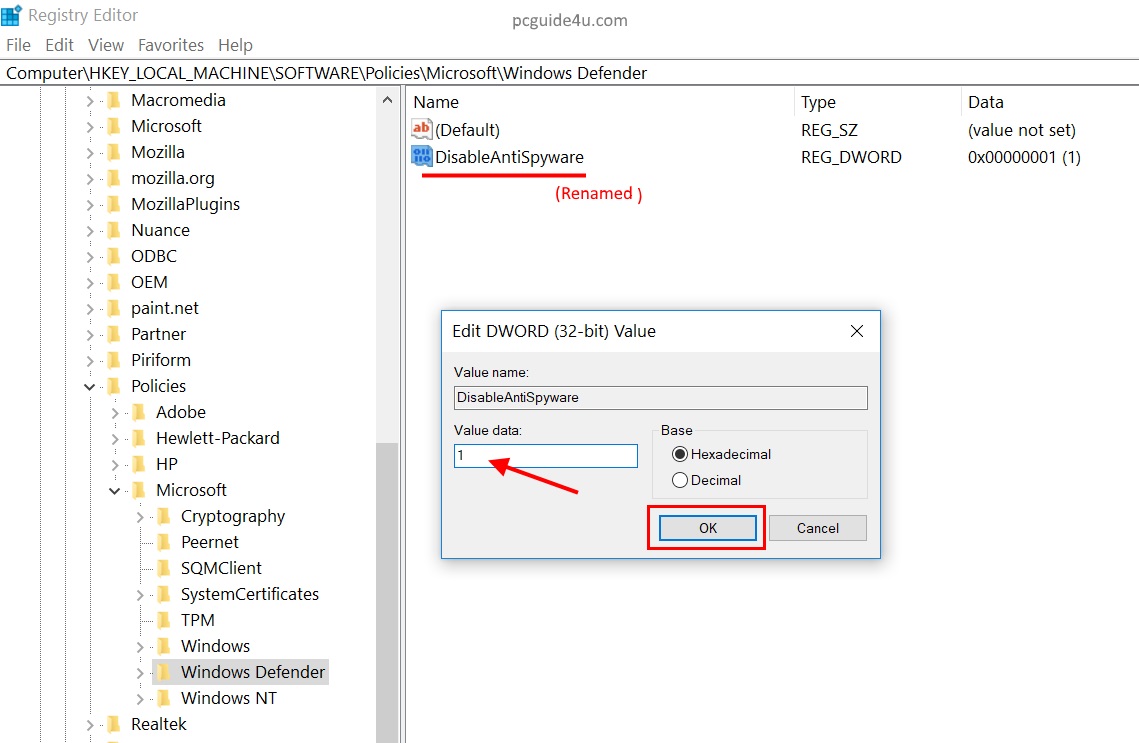This screenshot has width=1139, height=743.
Task: Click the DisableAntiSpyware DWORD value icon
Action: [x=421, y=157]
